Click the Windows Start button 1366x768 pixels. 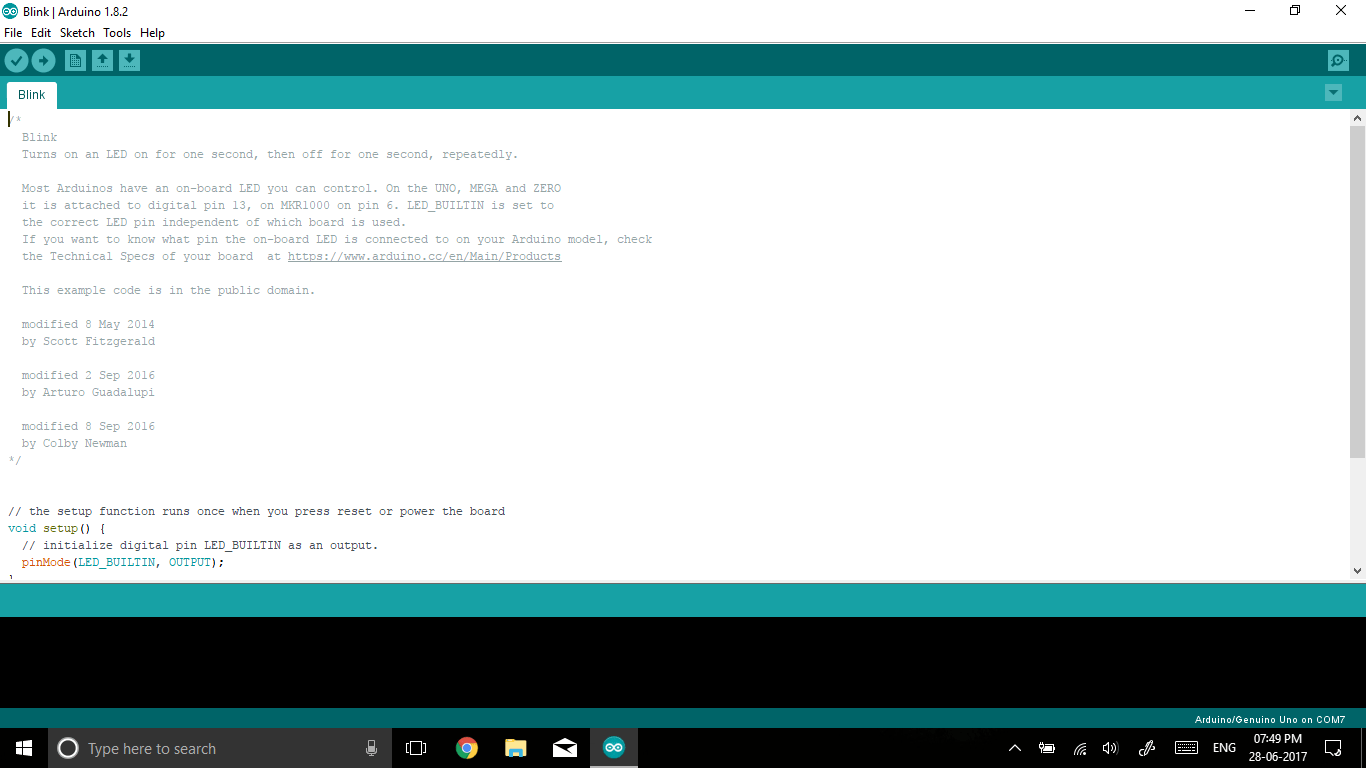(x=22, y=747)
